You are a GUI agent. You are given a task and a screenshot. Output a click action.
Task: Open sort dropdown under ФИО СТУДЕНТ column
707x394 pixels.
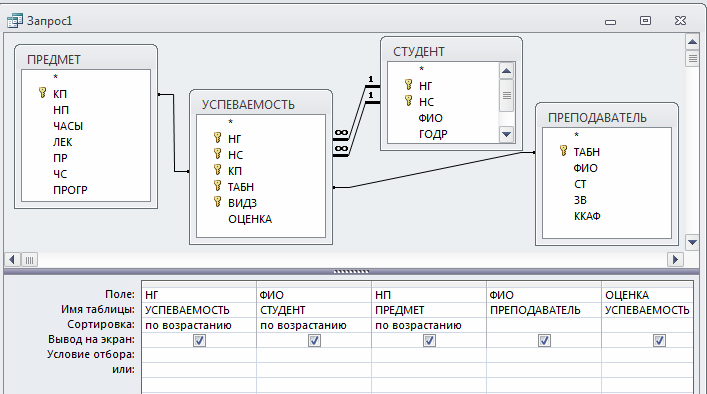click(314, 325)
